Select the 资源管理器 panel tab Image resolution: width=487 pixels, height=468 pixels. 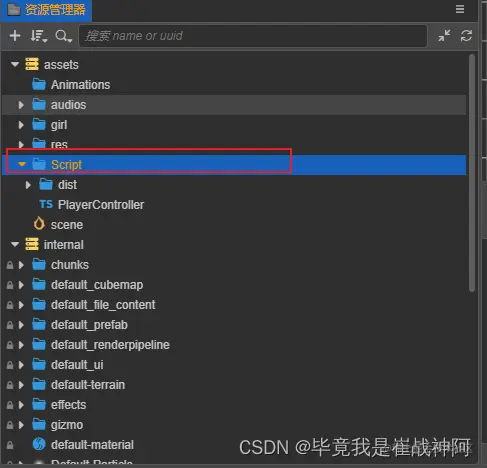click(x=46, y=10)
